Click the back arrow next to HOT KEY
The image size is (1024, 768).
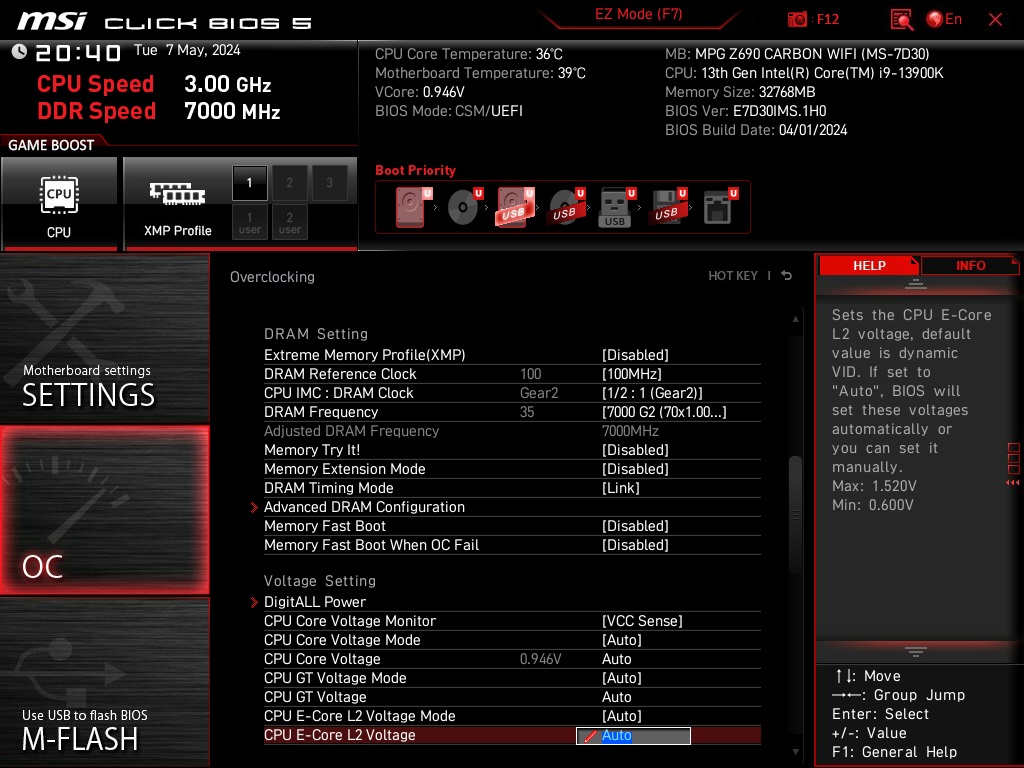pyautogui.click(x=787, y=276)
